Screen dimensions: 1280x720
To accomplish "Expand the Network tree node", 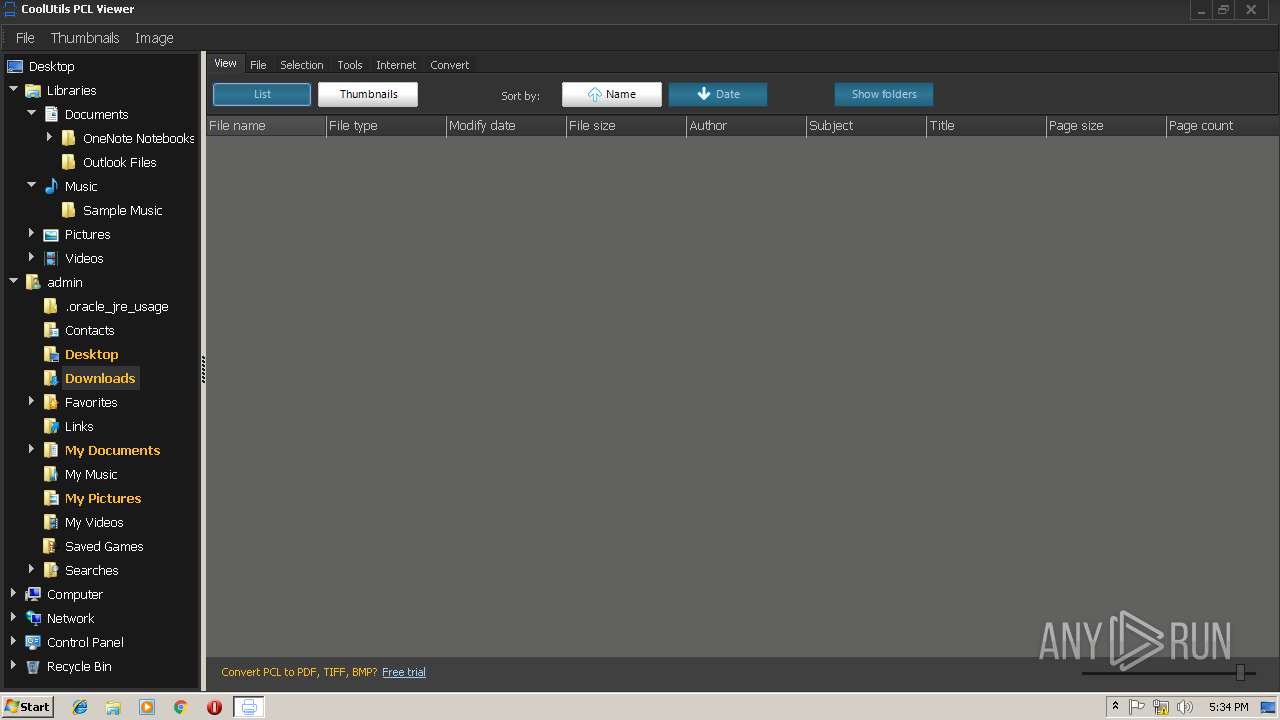I will (x=13, y=618).
